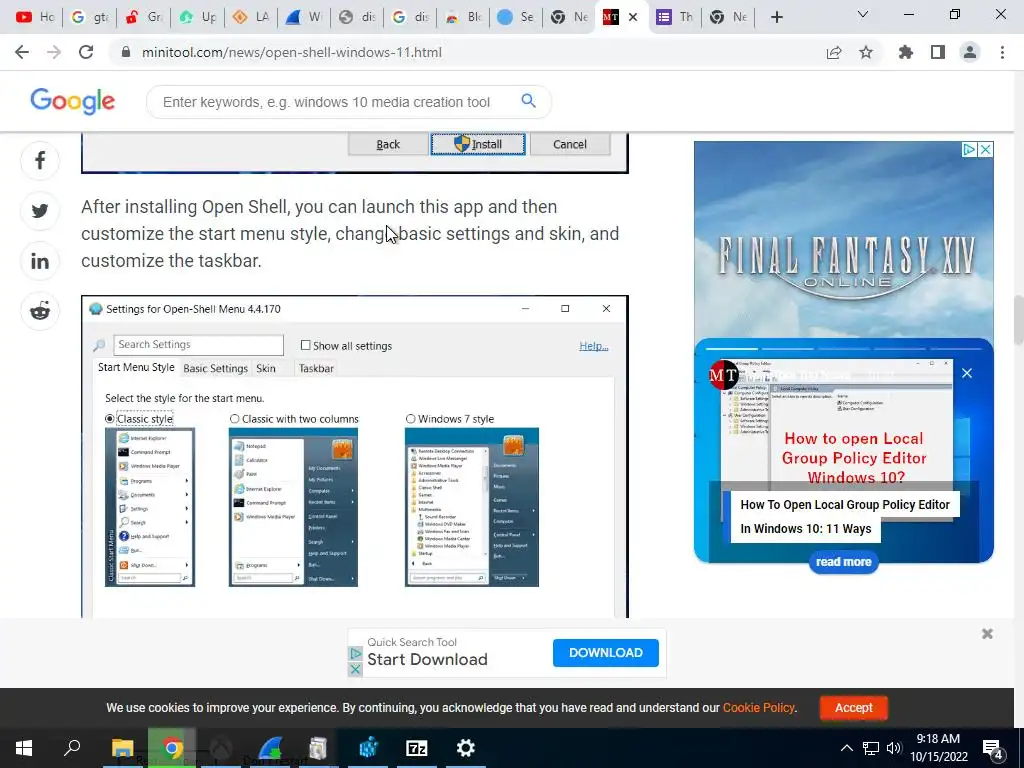
Task: Dismiss the bottom Quick Search Tool ad banner
Action: click(987, 633)
